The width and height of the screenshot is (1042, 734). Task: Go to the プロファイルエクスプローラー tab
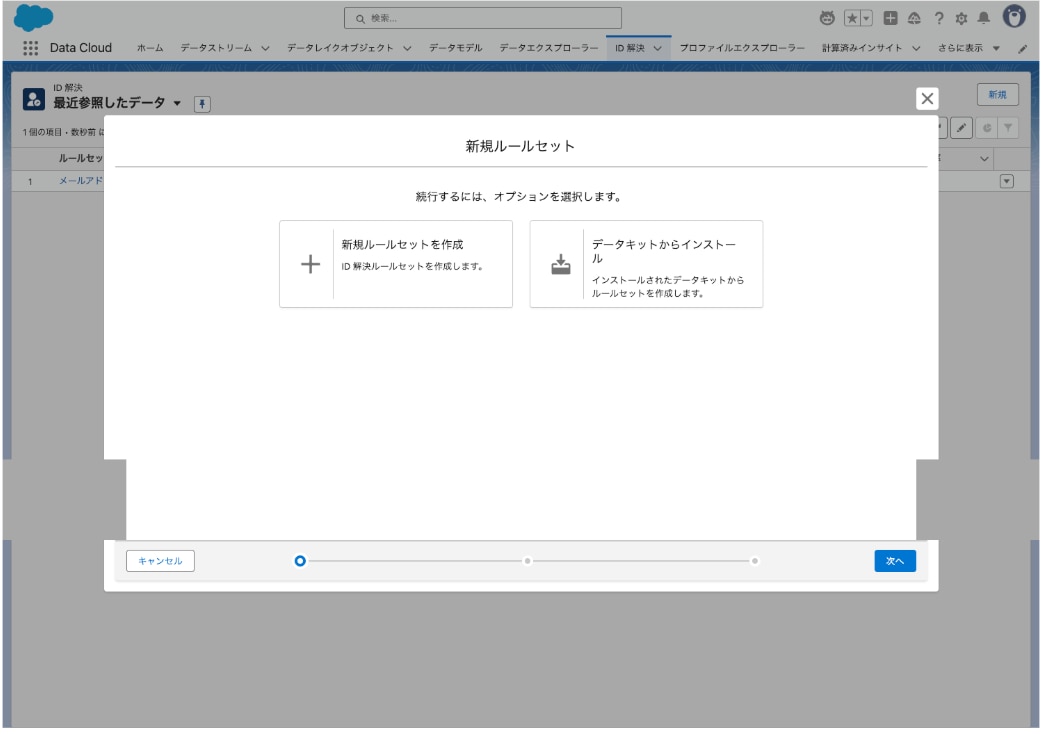coord(742,48)
